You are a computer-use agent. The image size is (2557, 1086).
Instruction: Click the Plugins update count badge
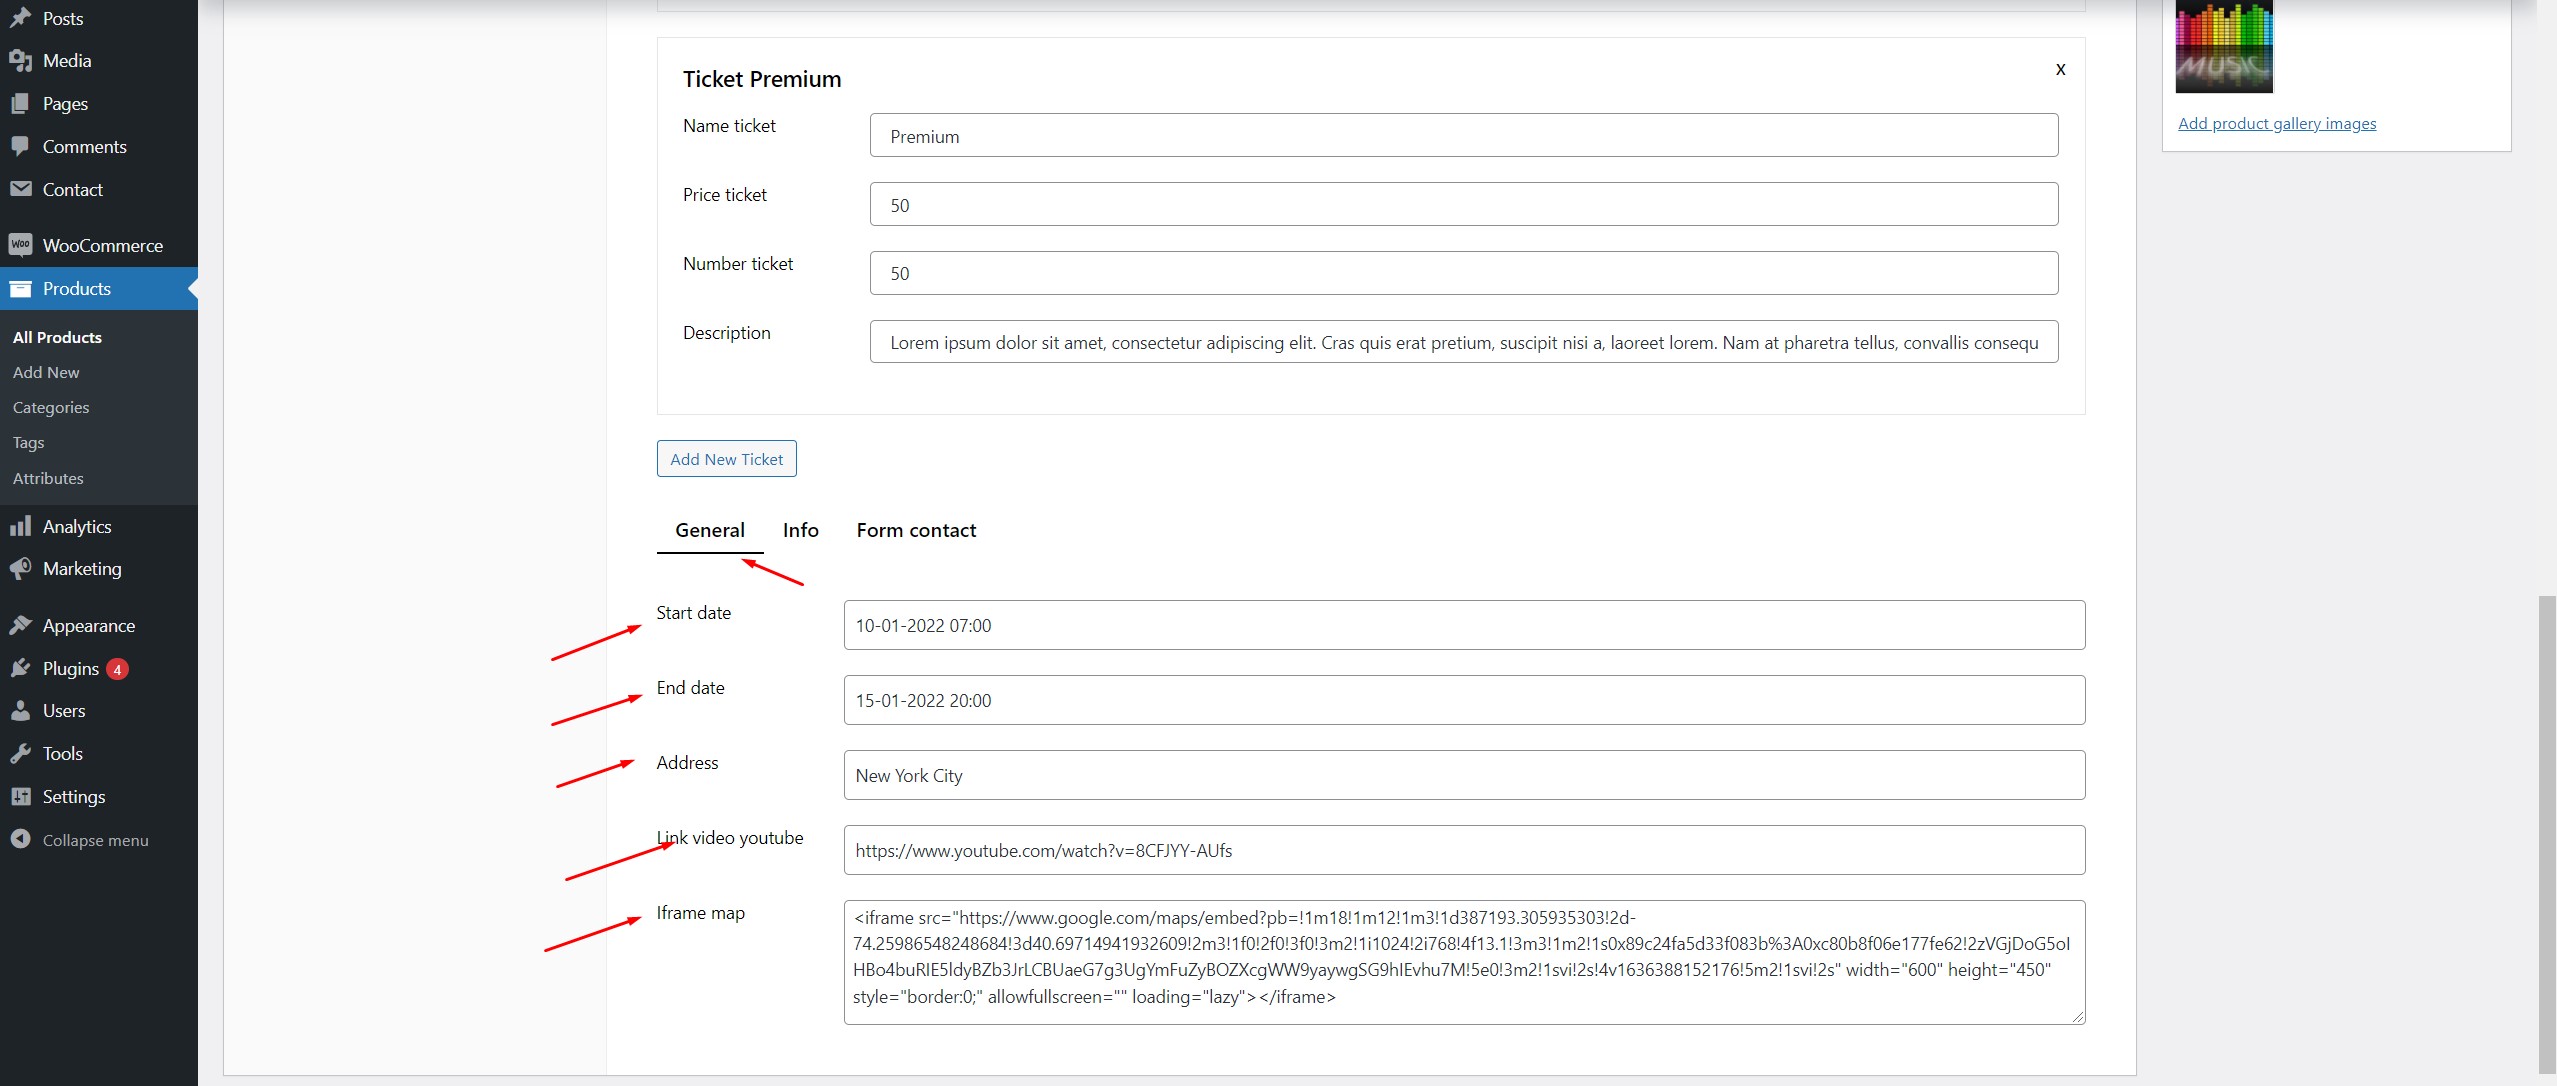click(117, 669)
